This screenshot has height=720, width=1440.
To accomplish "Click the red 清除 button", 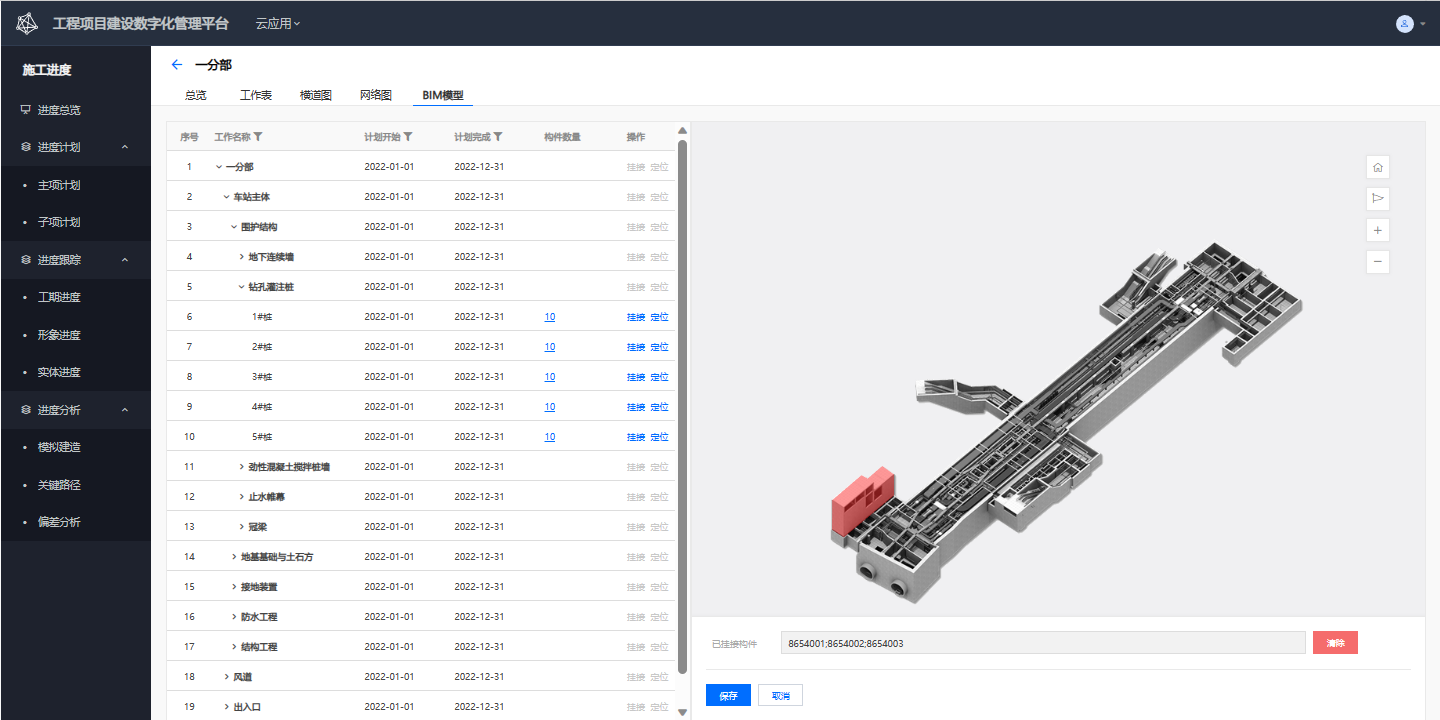I will [x=1335, y=643].
